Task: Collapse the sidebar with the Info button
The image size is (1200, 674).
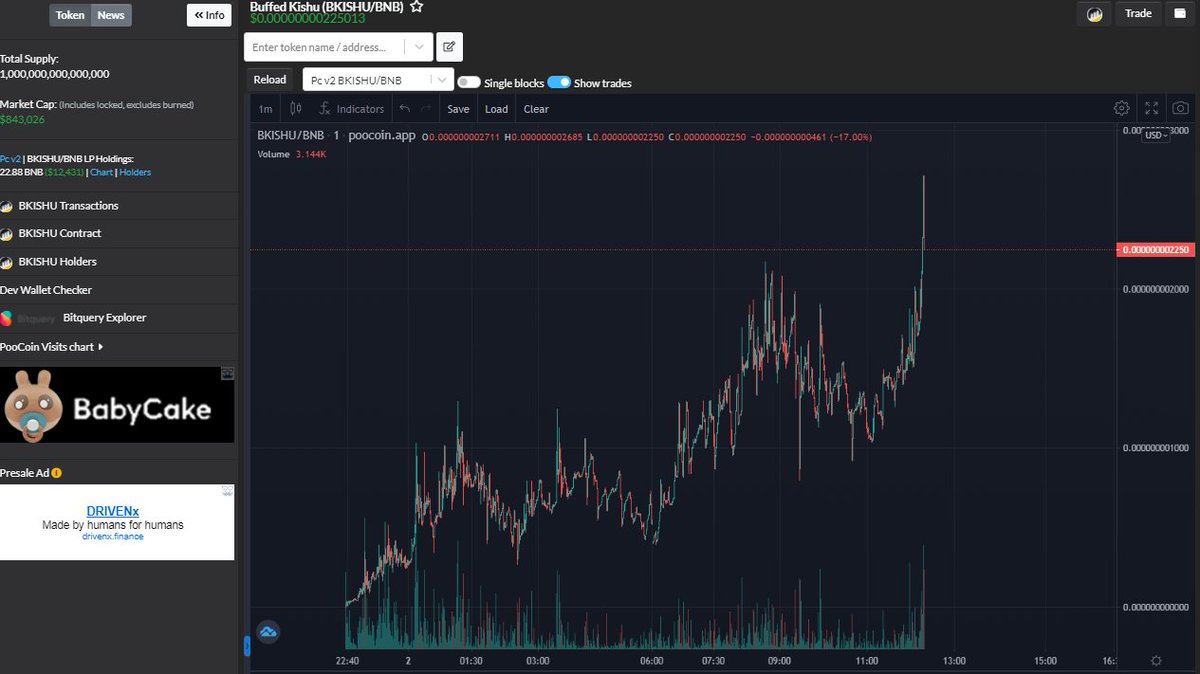Action: pos(209,15)
